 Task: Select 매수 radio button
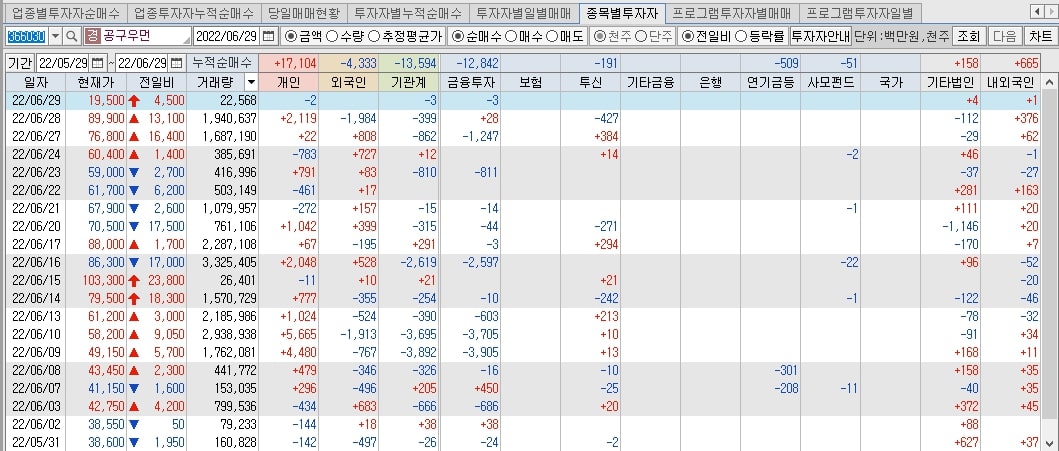pyautogui.click(x=511, y=36)
